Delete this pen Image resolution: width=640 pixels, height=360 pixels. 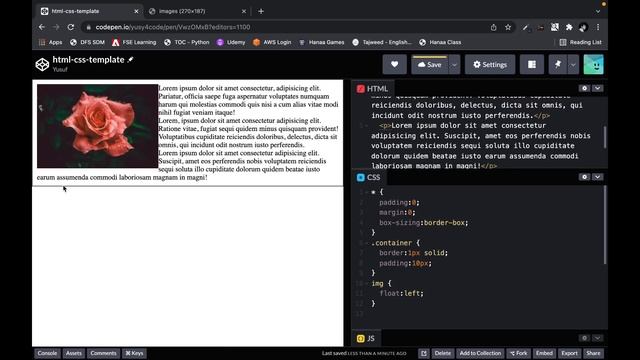[442, 353]
